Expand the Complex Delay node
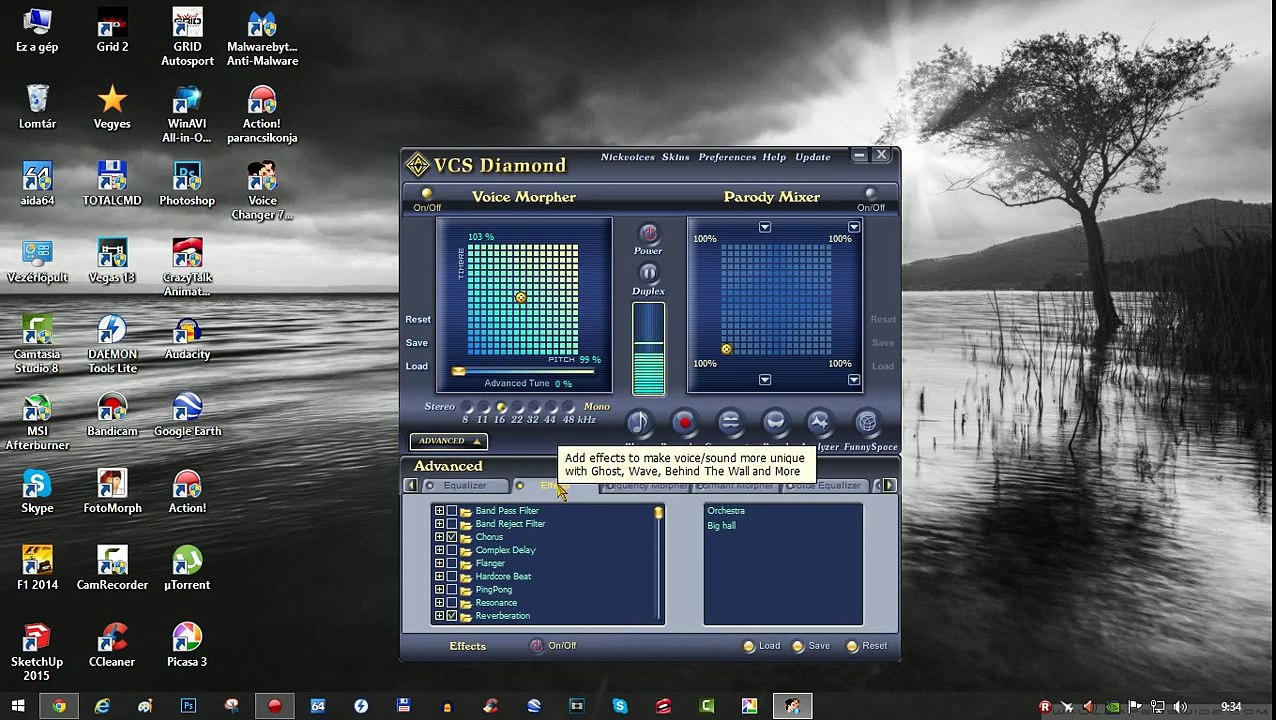 [x=439, y=550]
